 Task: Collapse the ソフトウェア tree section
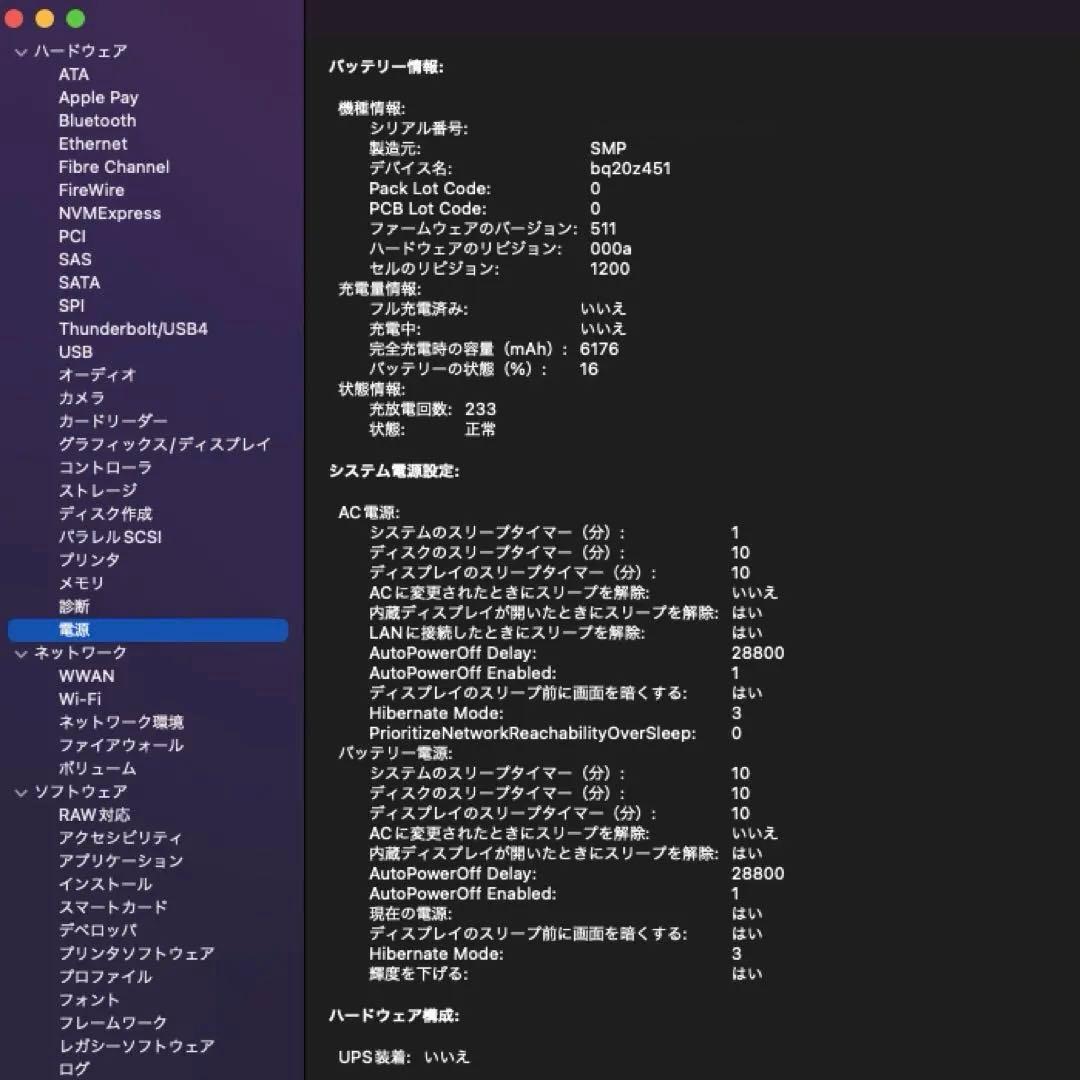coord(20,791)
